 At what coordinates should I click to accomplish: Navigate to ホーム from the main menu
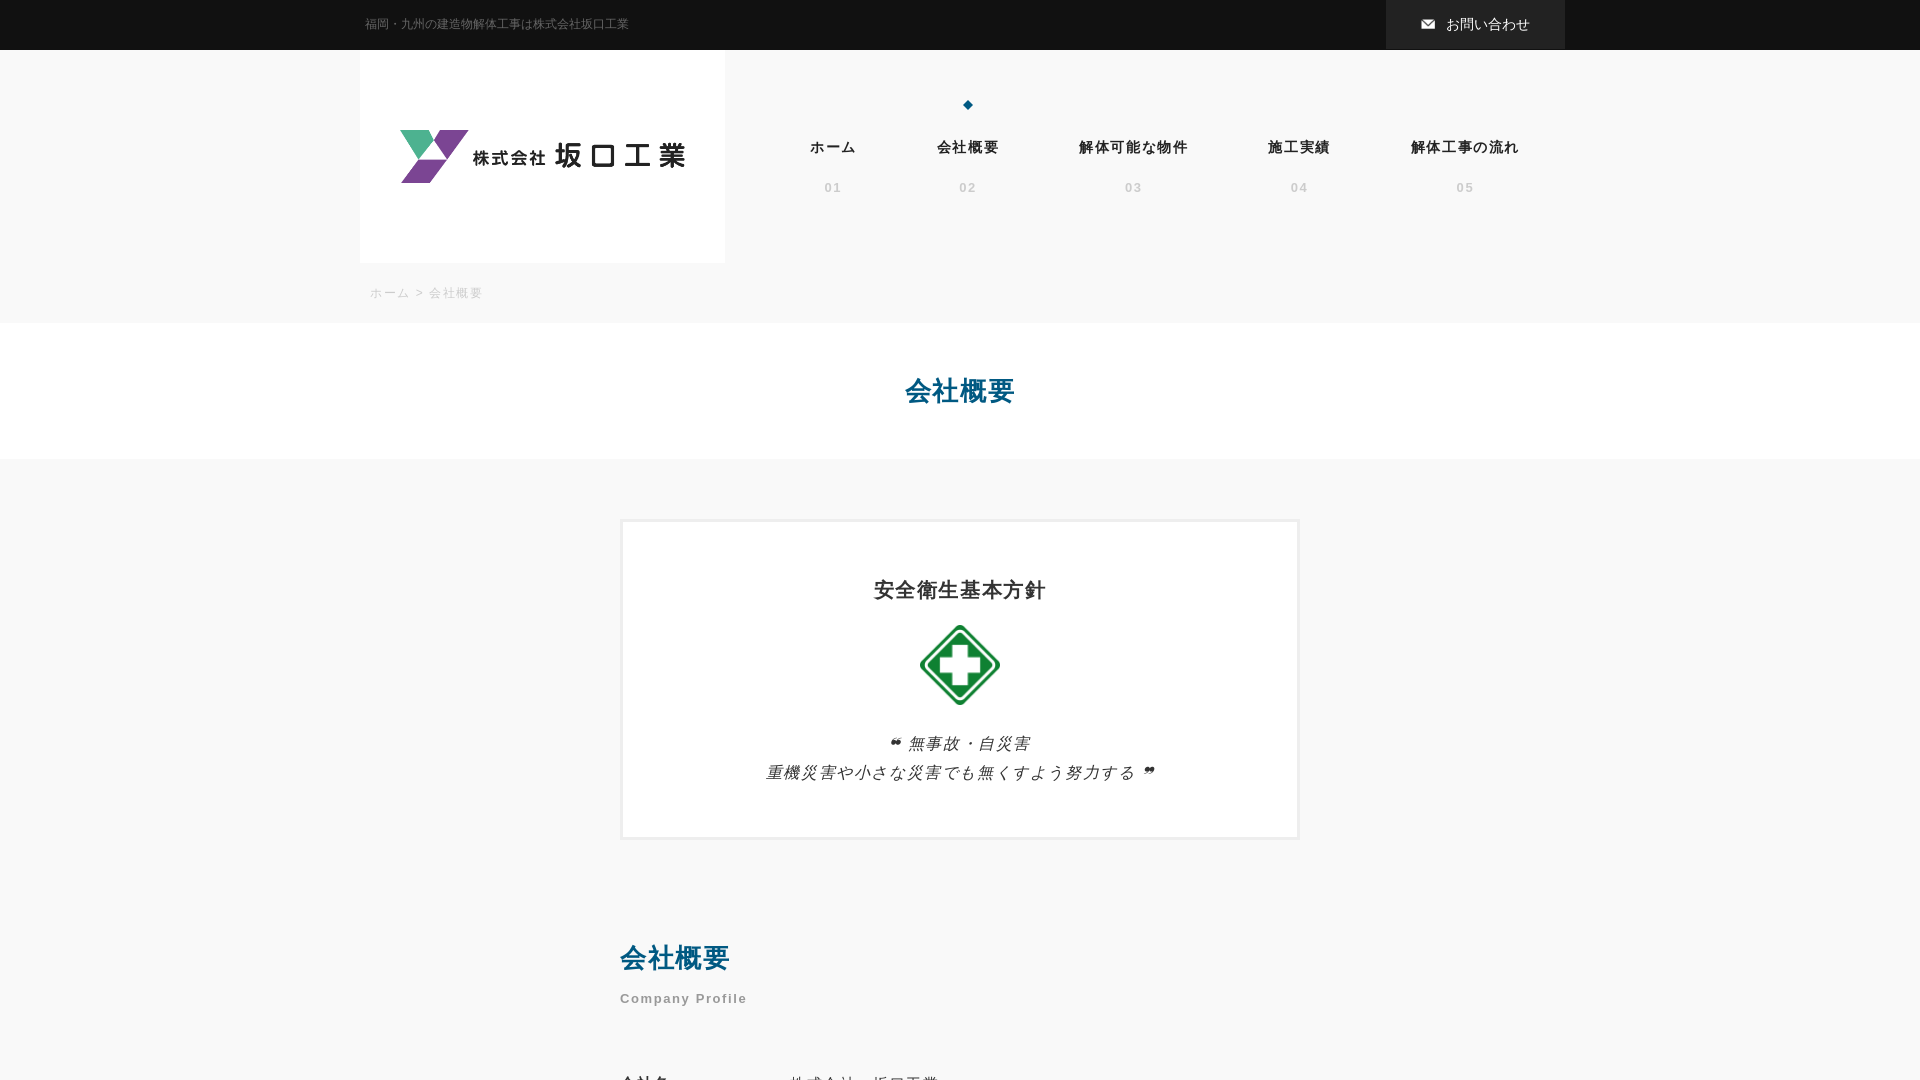tap(832, 147)
